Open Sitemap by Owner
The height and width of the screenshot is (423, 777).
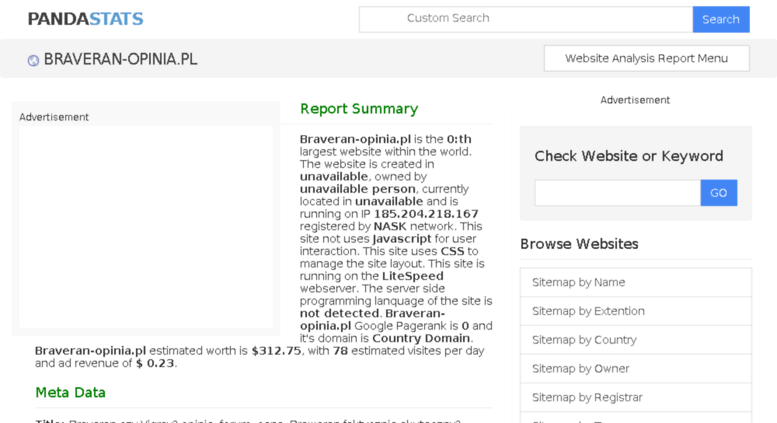tap(636, 369)
